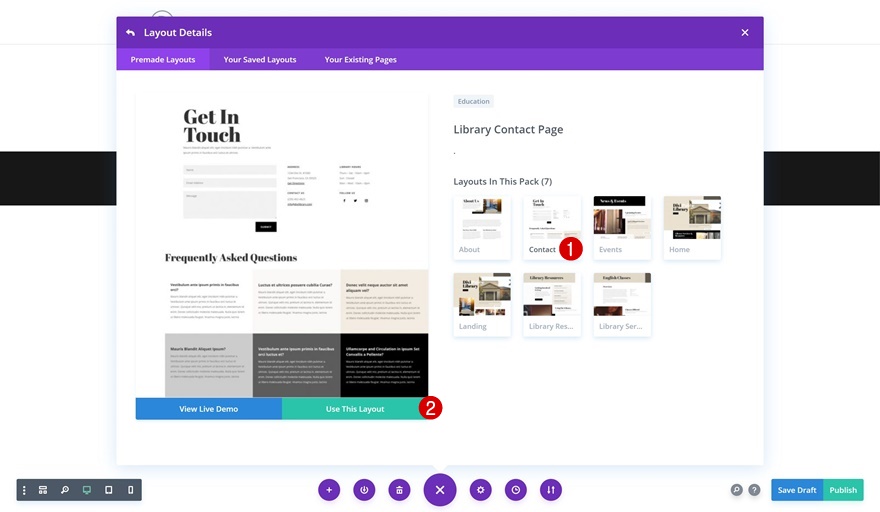Viewport: 880px width, 512px height.
Task: Select the desktop view icon
Action: [x=87, y=490]
